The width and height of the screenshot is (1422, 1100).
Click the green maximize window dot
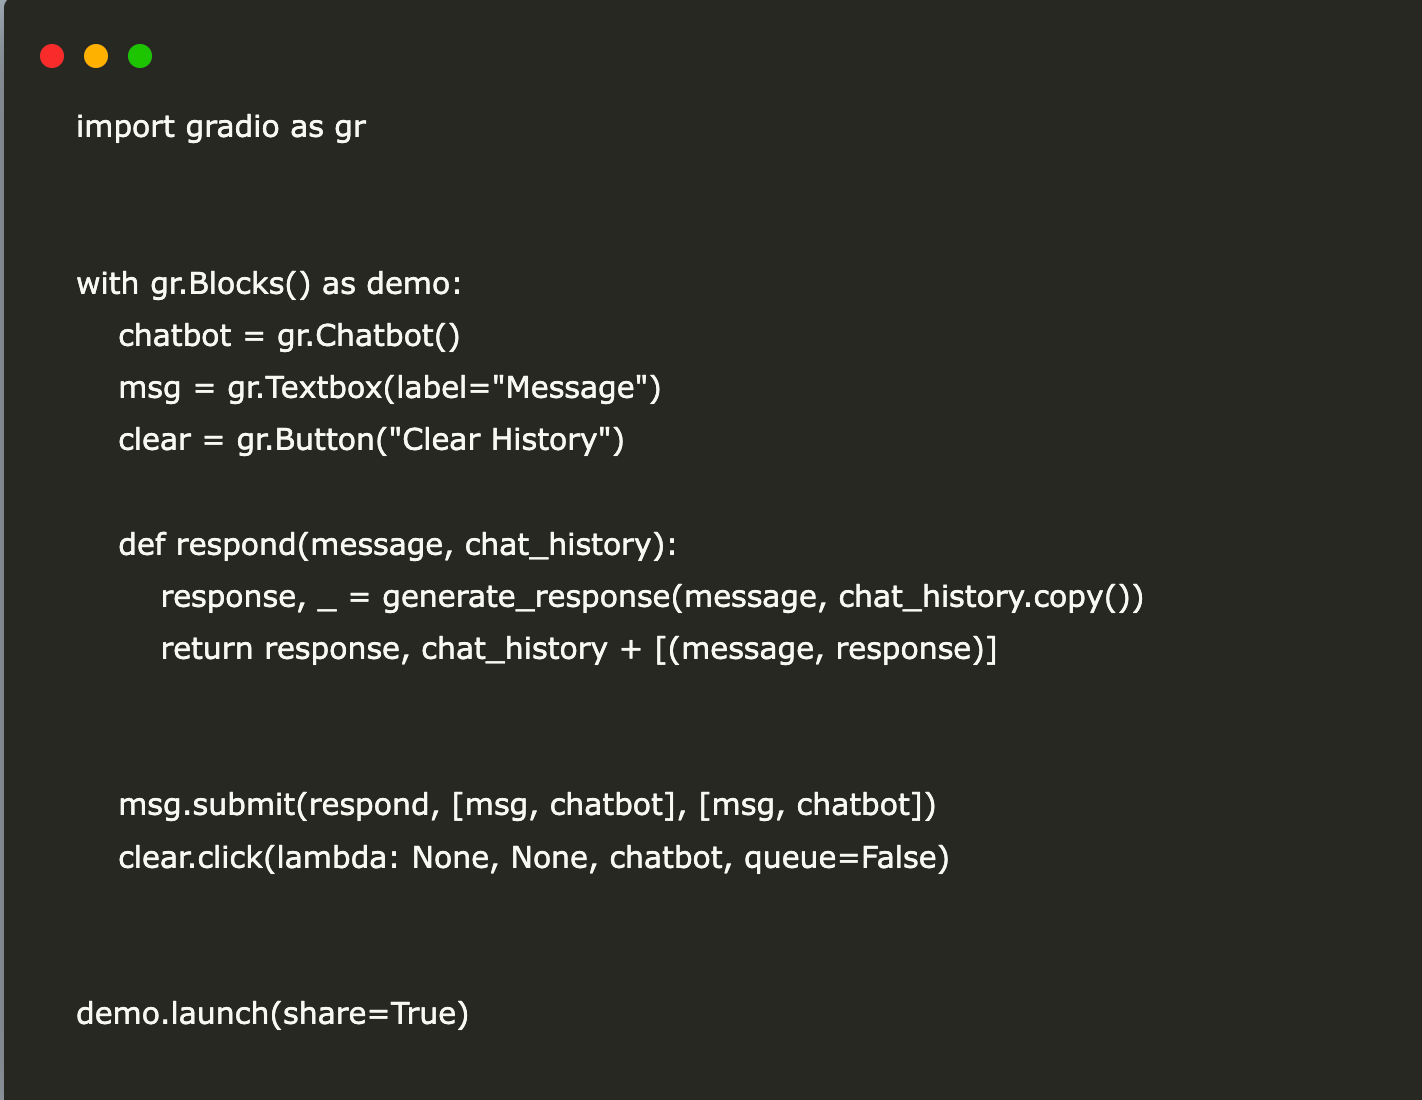[140, 56]
